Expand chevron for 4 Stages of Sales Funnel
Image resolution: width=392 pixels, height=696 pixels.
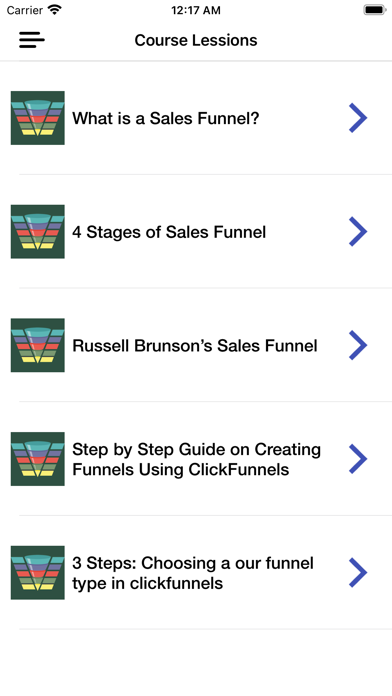pos(358,232)
